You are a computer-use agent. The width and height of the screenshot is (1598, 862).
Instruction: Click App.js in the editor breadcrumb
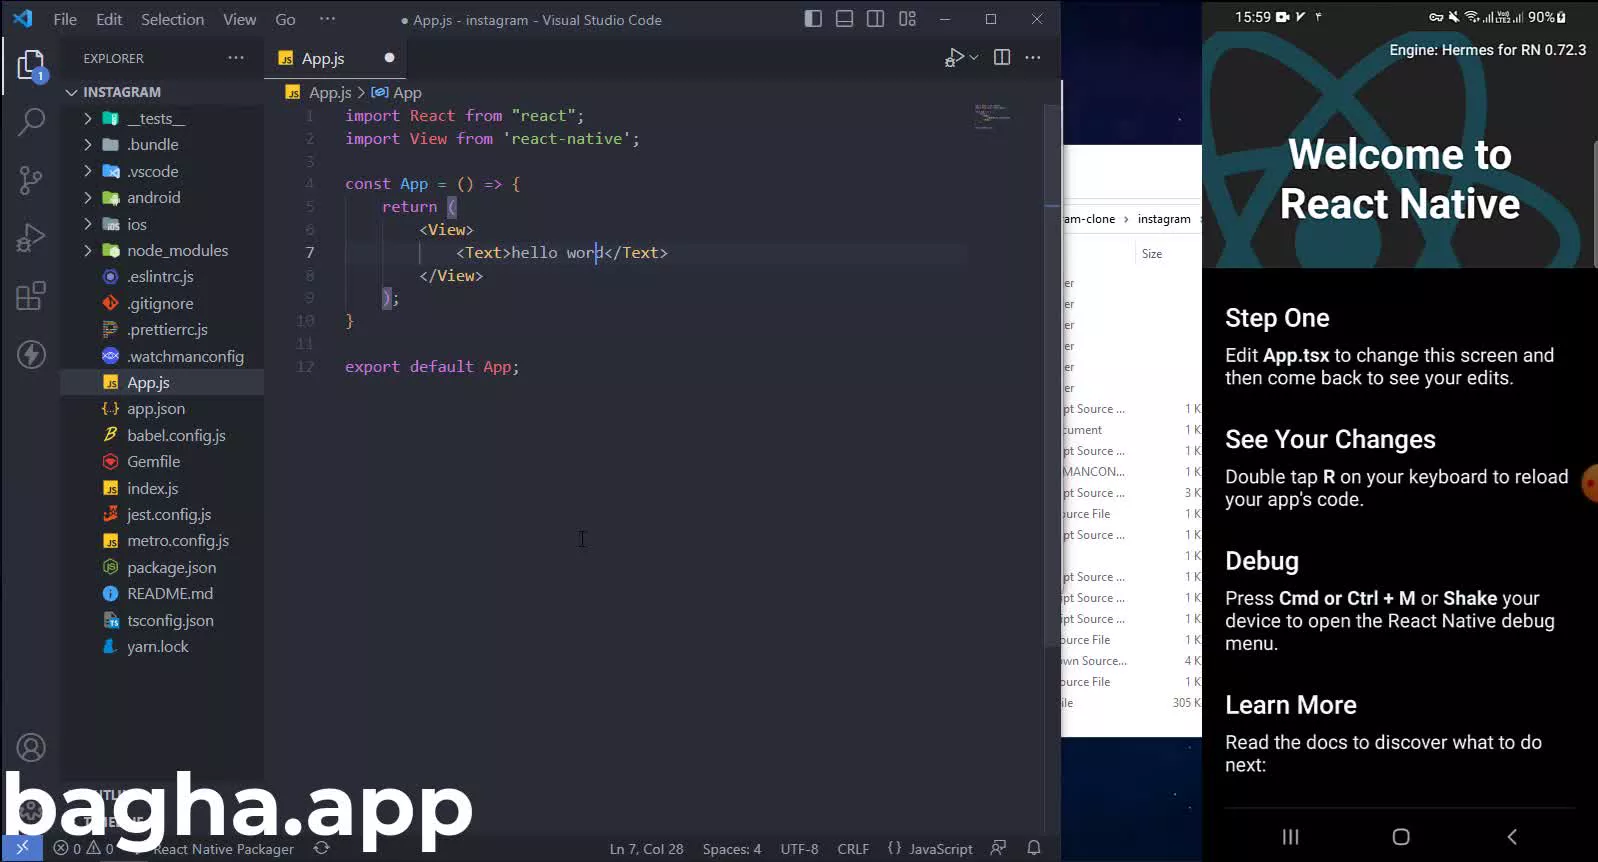click(x=329, y=92)
